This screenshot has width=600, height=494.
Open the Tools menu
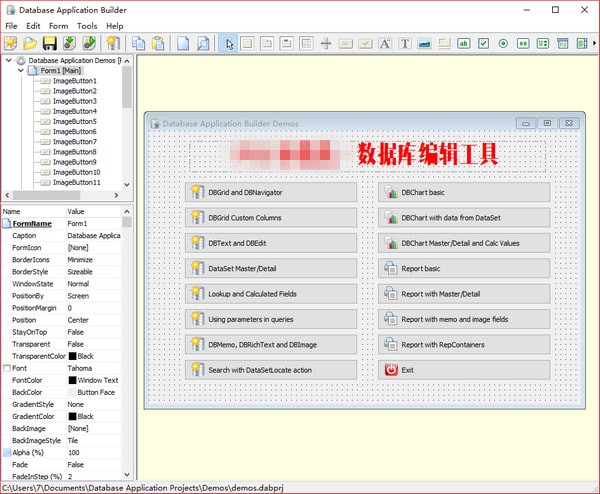coord(87,25)
